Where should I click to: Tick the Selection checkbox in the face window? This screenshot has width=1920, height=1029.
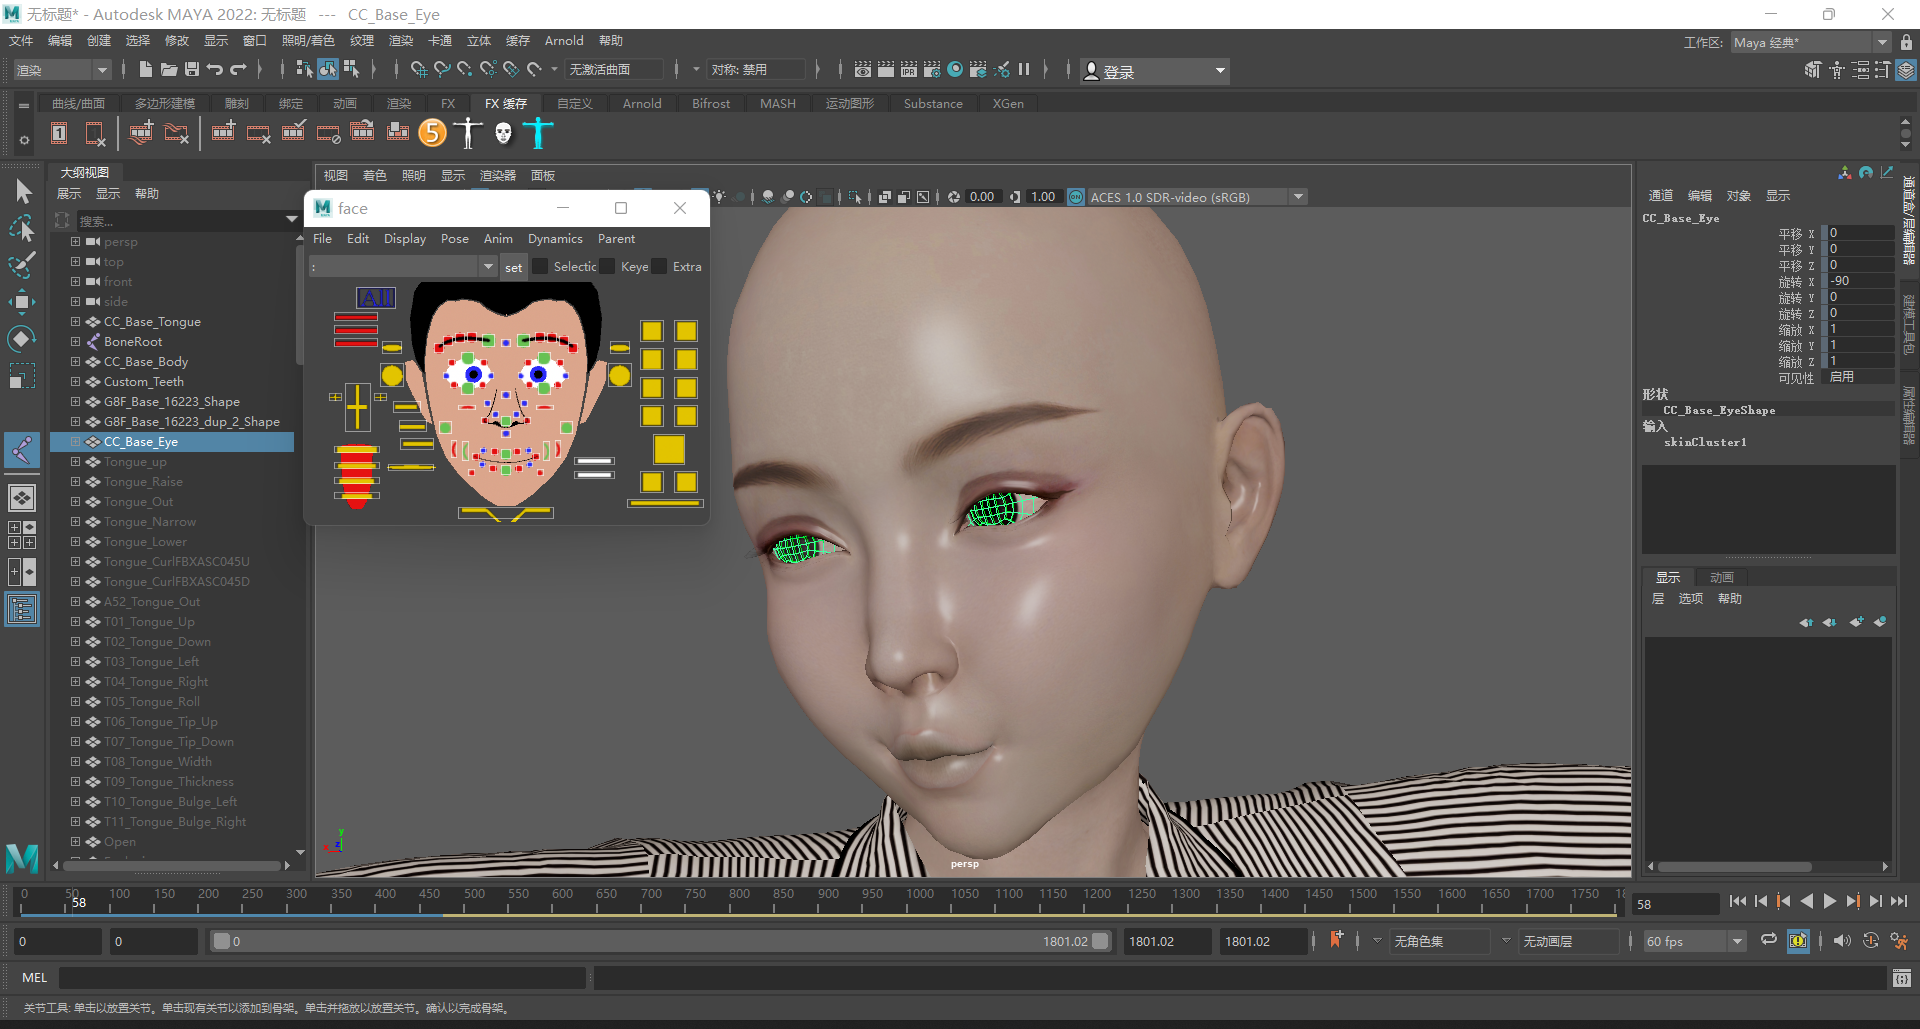pyautogui.click(x=539, y=267)
